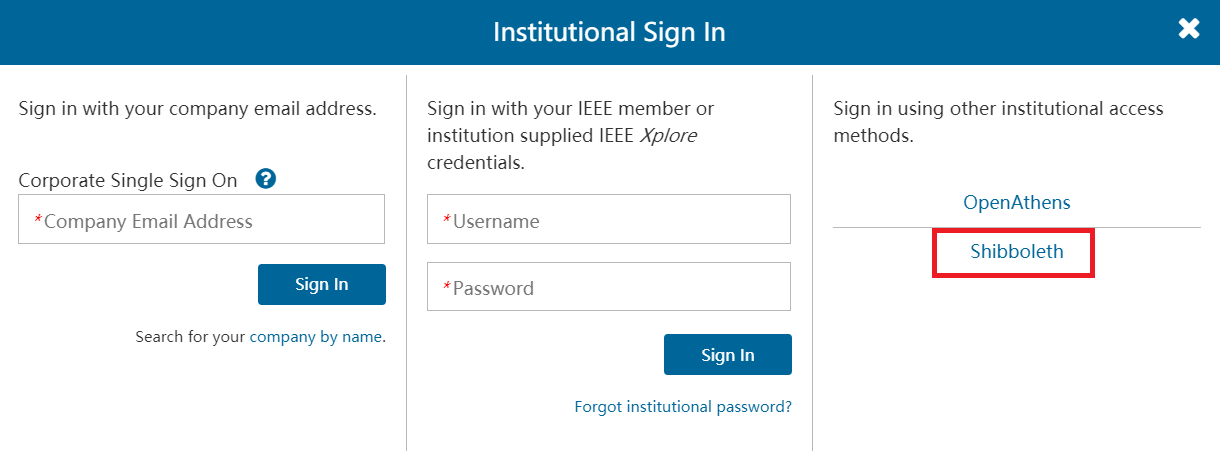The width and height of the screenshot is (1220, 451).
Task: Focus the Company Email Address field
Action: 201,220
